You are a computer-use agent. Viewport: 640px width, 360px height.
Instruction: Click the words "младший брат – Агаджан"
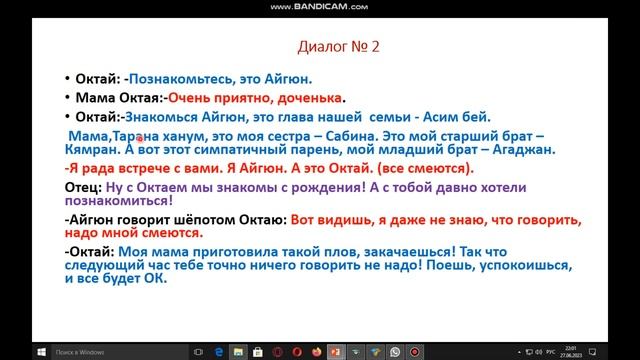pyautogui.click(x=467, y=149)
